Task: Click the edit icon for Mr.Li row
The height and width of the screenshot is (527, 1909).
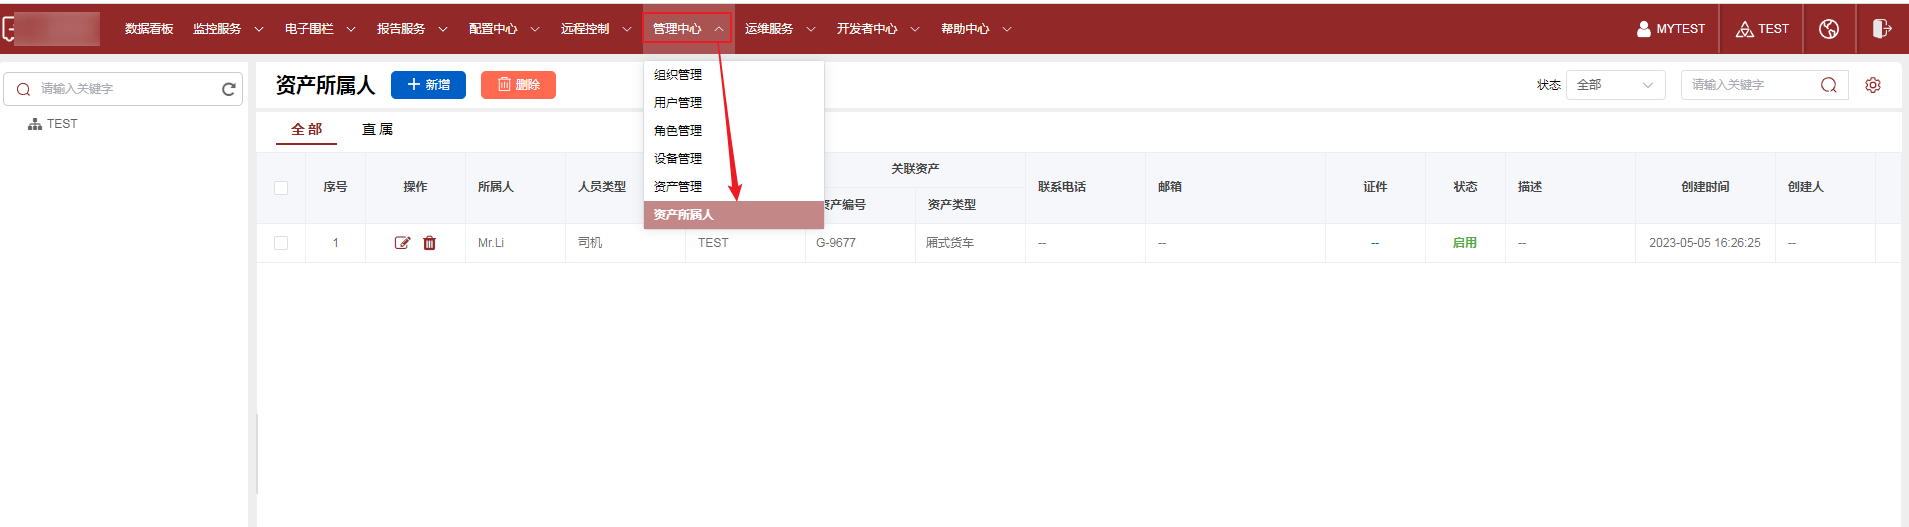Action: pyautogui.click(x=402, y=243)
